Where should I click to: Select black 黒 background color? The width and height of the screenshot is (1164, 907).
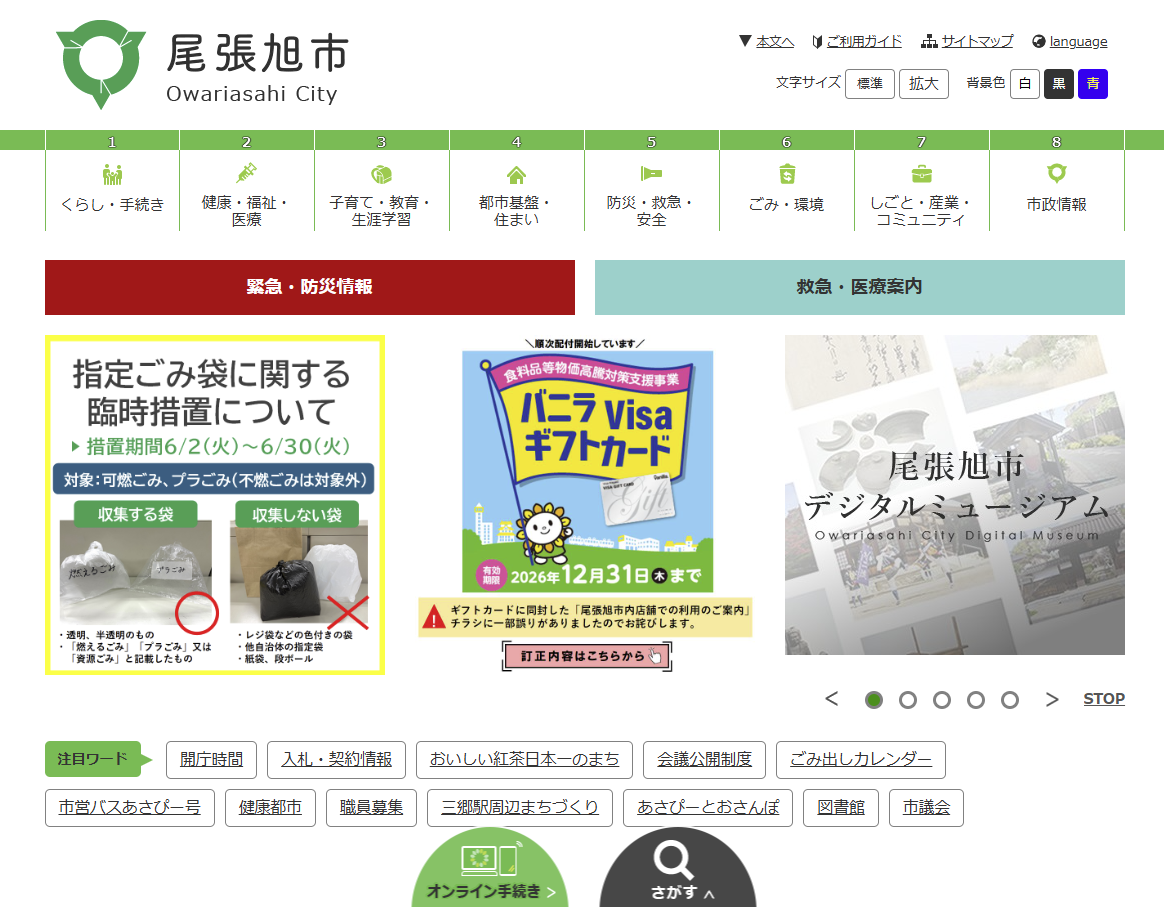pos(1059,84)
